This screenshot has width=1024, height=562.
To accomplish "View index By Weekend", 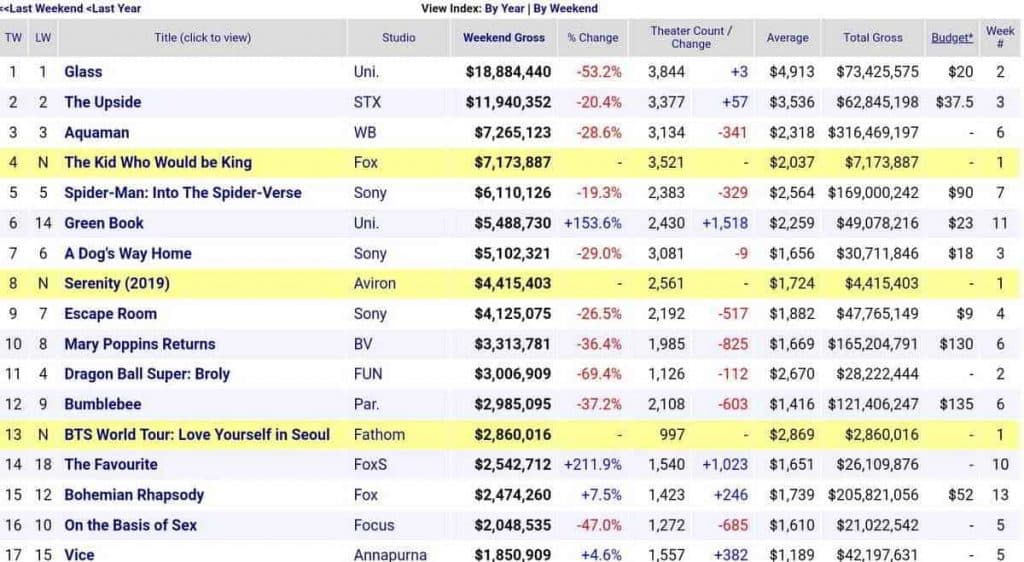I will (x=565, y=8).
